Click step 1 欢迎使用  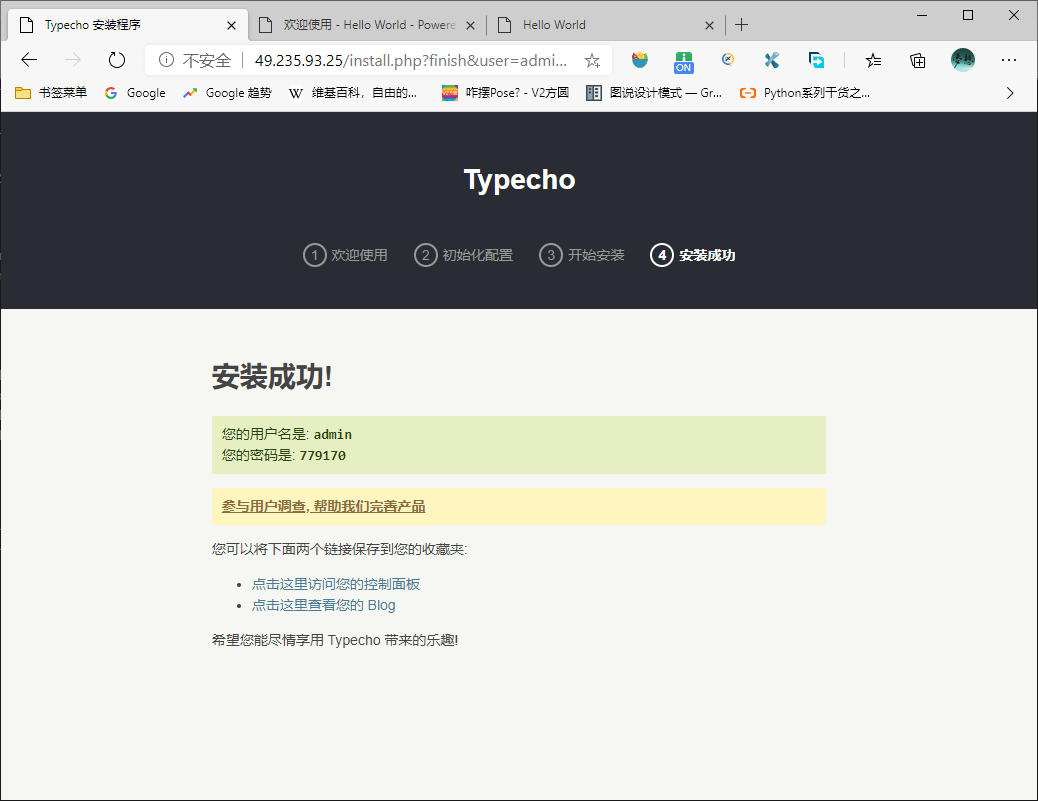click(346, 255)
